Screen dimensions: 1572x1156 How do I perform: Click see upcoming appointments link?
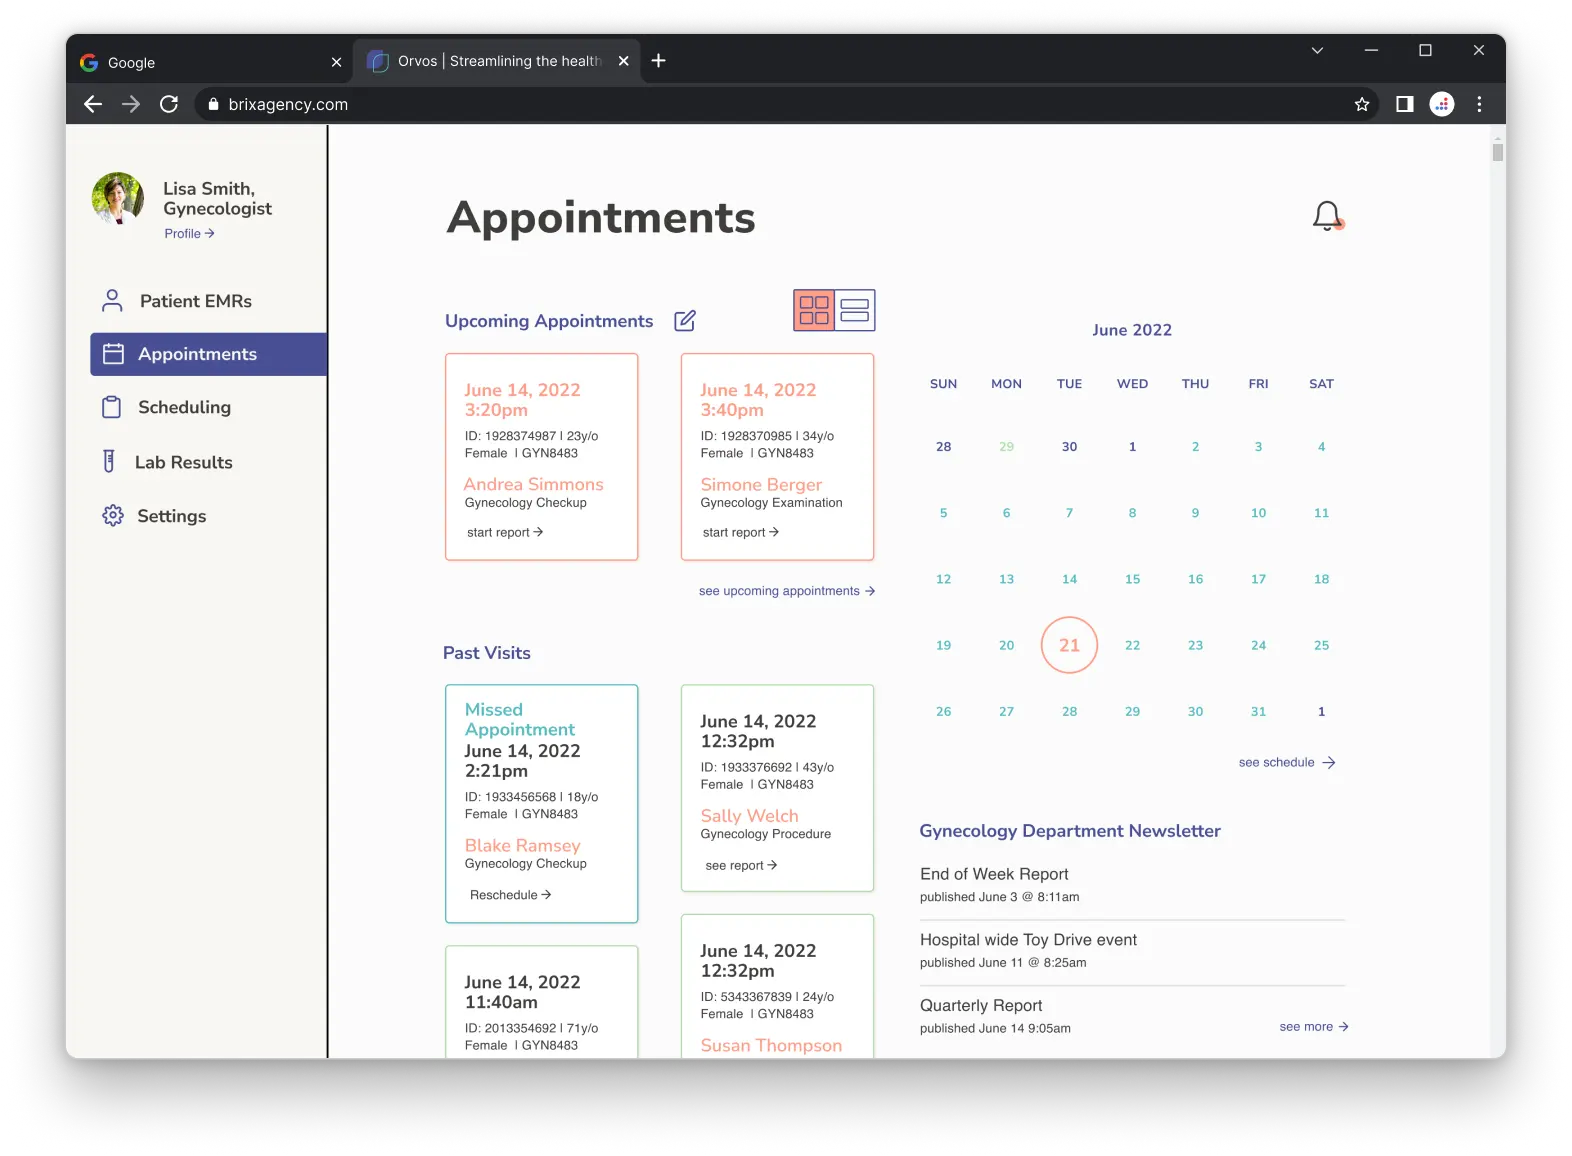point(787,591)
